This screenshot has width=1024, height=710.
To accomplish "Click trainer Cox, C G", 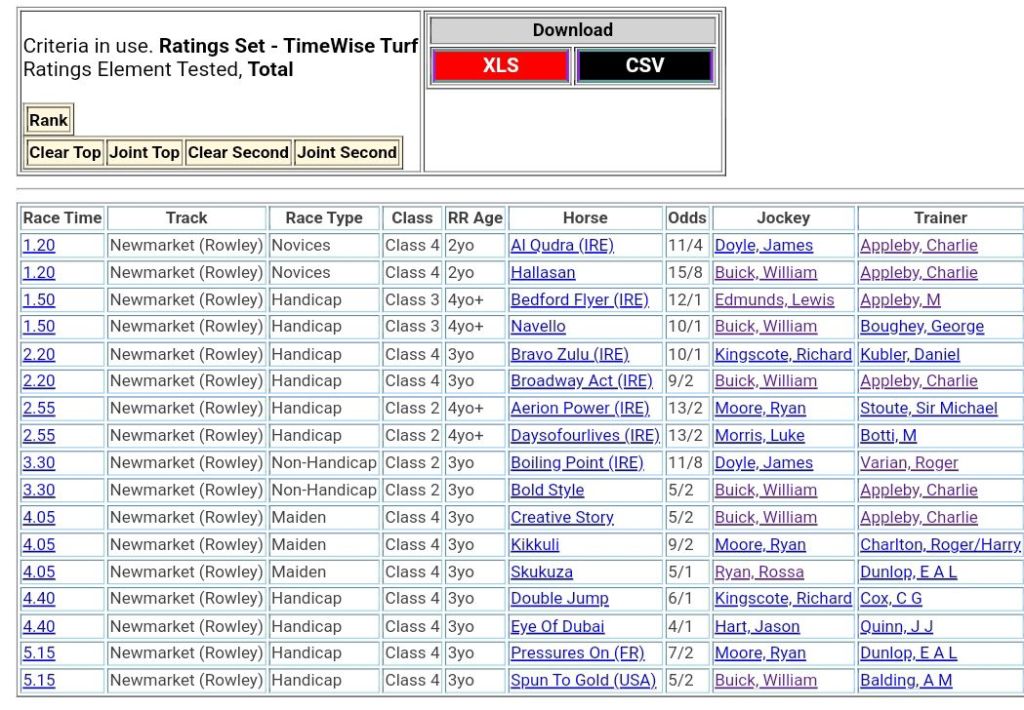I will tap(891, 599).
